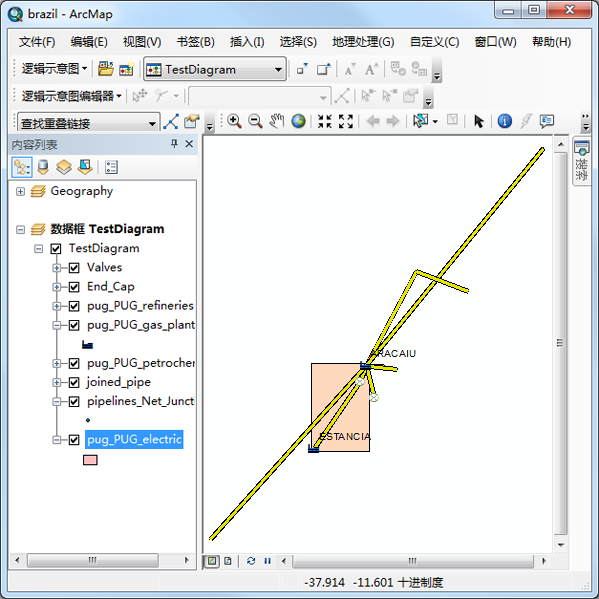This screenshot has width=599, height=599.
Task: Click Fixed Zoom Out arrows icon
Action: (346, 121)
